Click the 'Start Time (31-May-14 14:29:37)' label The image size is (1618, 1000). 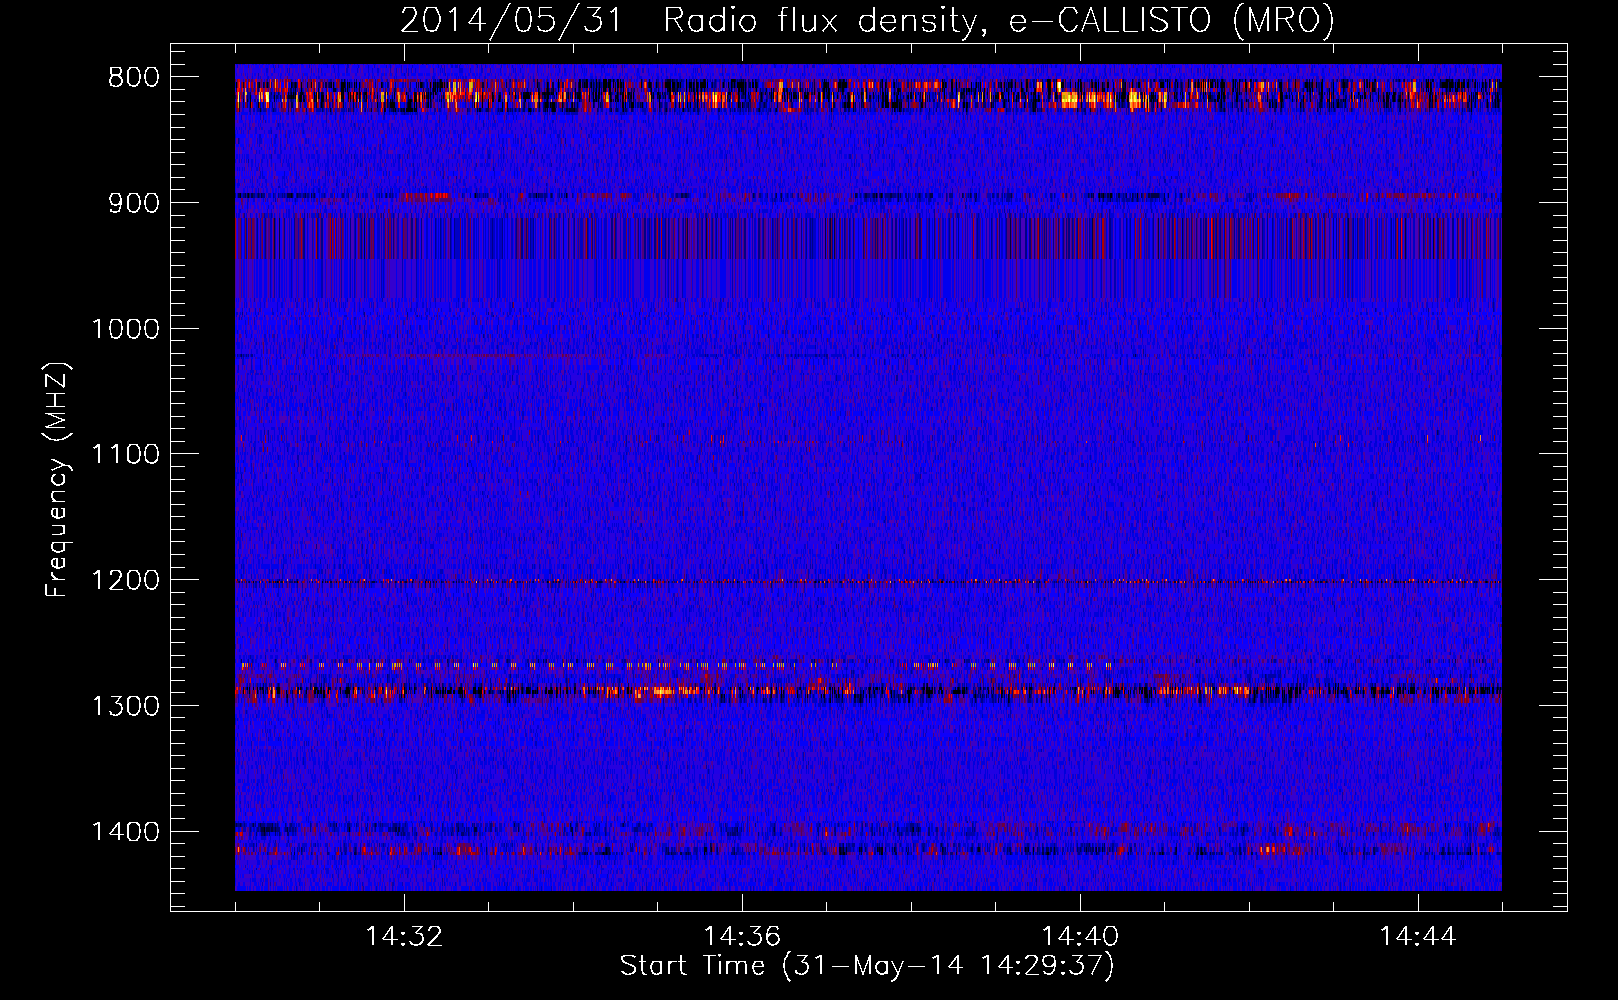coord(867,966)
